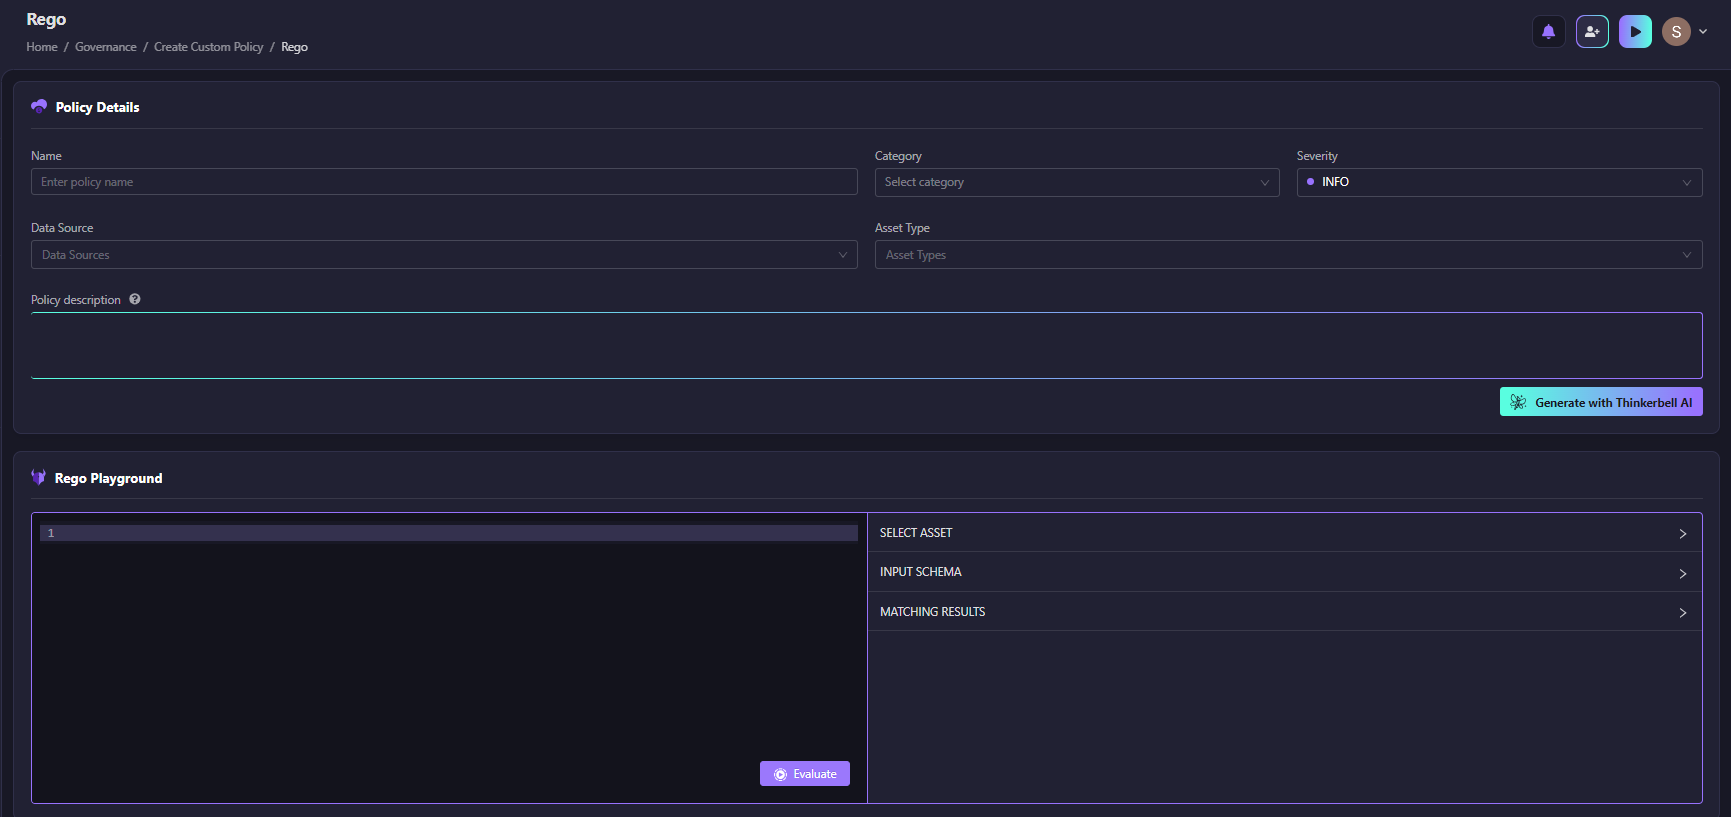The image size is (1731, 817).
Task: Click the Data Source label
Action: coord(62,228)
